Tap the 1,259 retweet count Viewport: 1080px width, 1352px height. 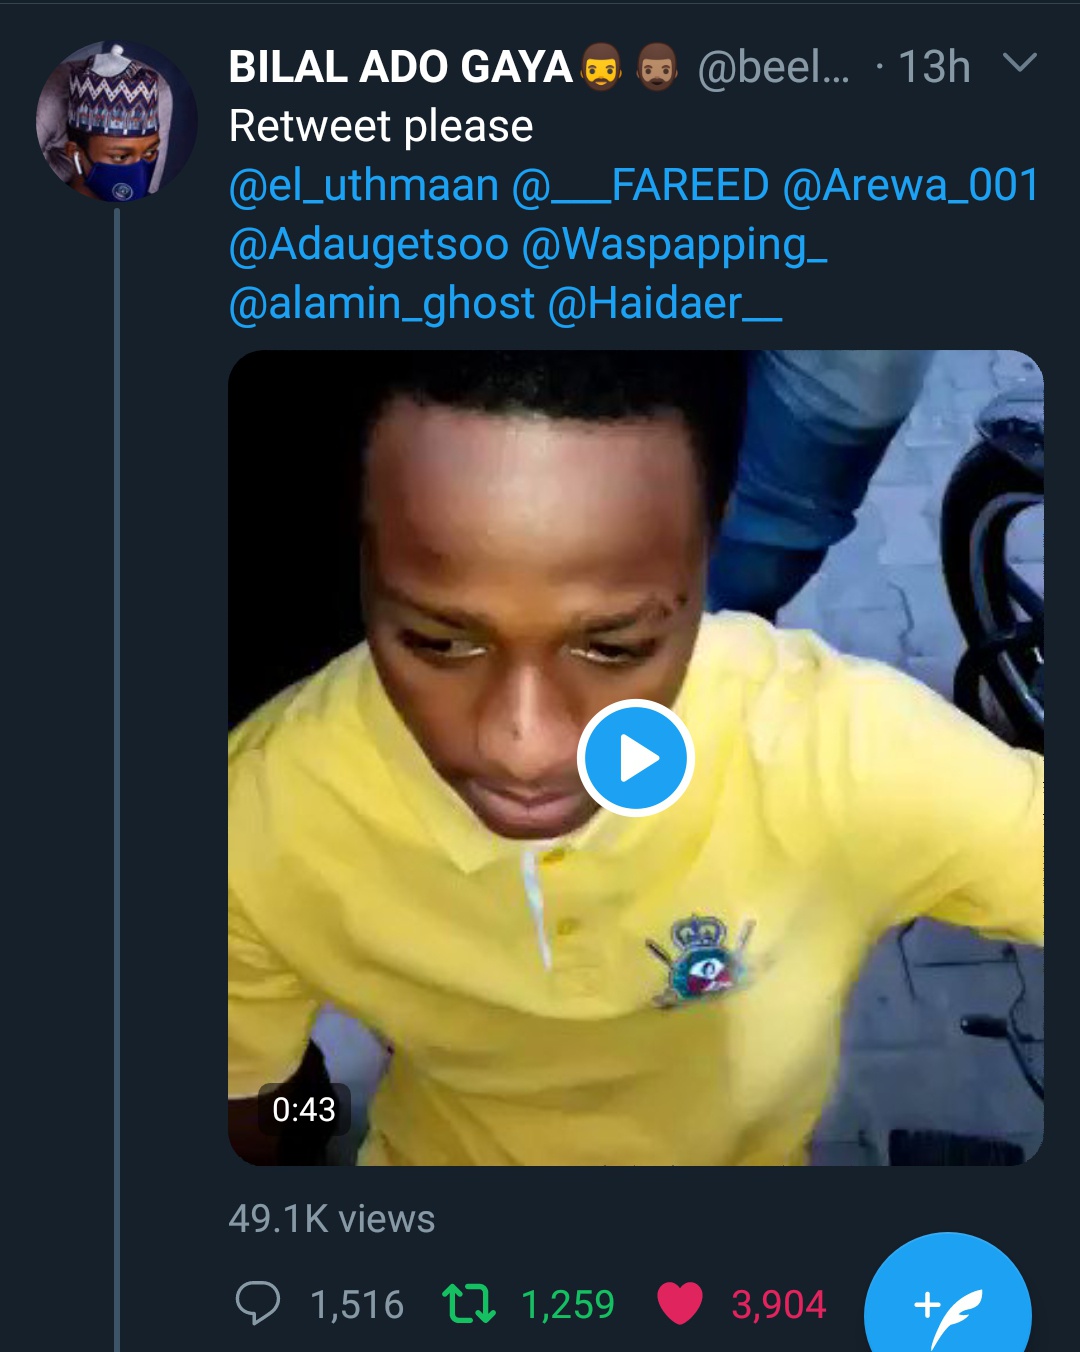567,1305
